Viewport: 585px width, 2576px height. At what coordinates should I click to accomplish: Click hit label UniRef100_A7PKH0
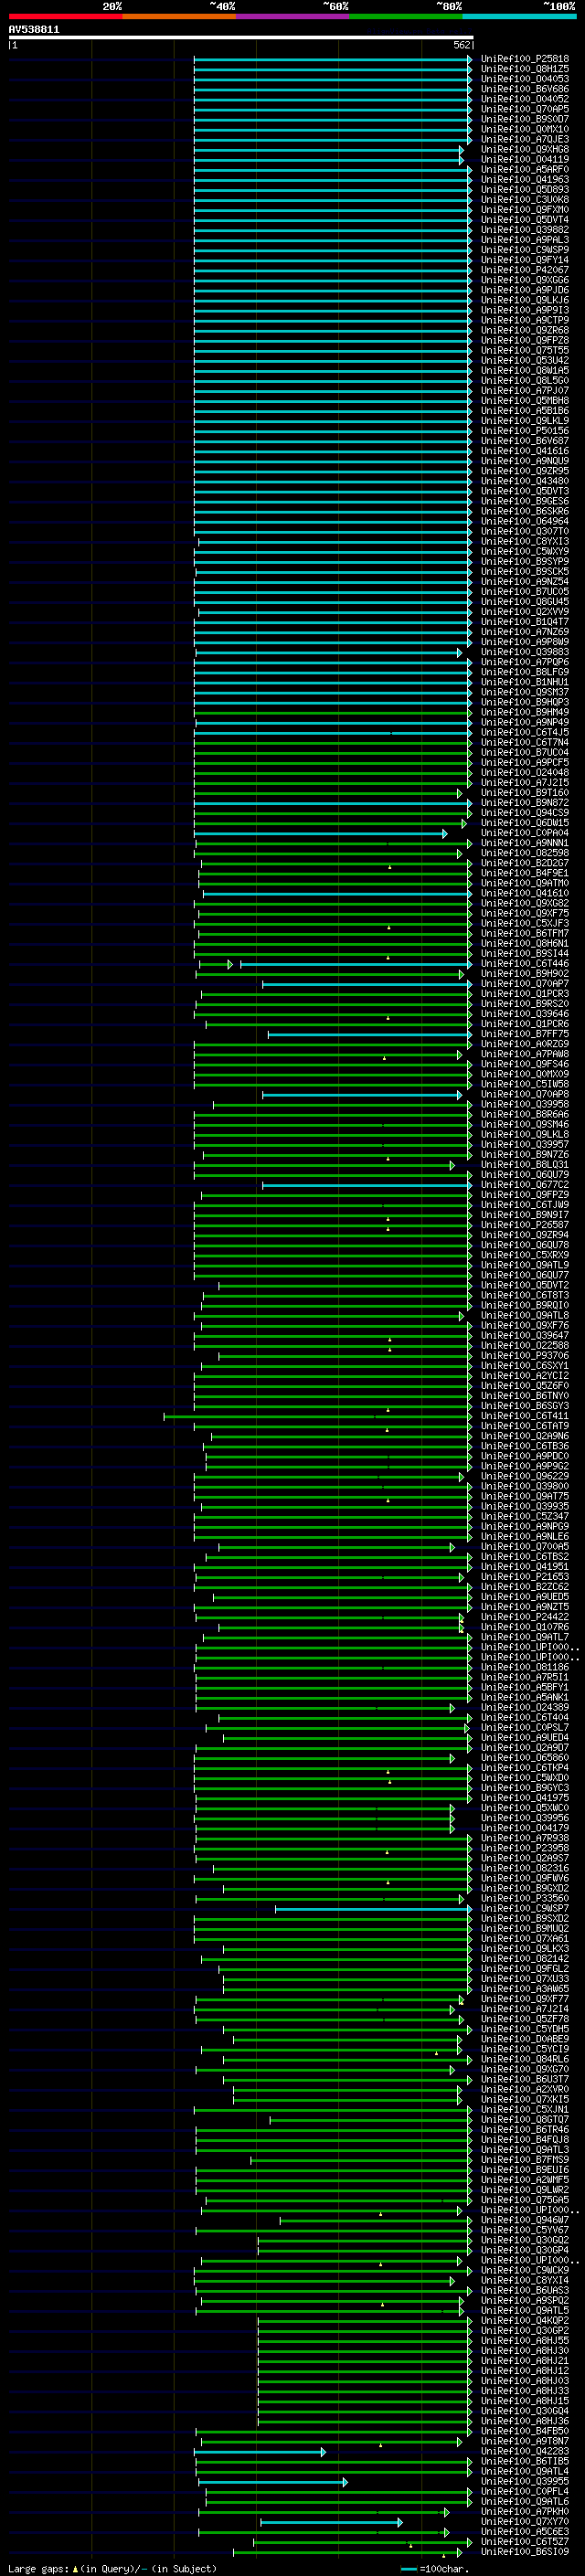point(525,2511)
